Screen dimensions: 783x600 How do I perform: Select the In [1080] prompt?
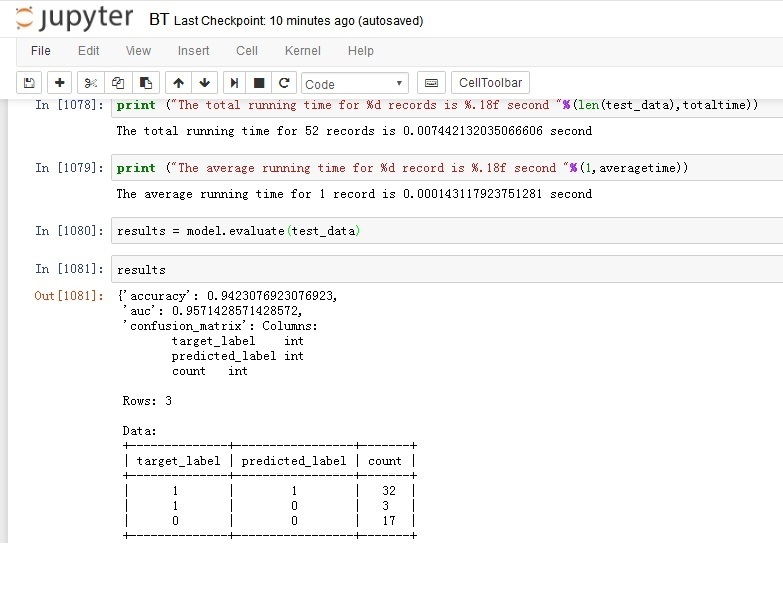pos(69,231)
